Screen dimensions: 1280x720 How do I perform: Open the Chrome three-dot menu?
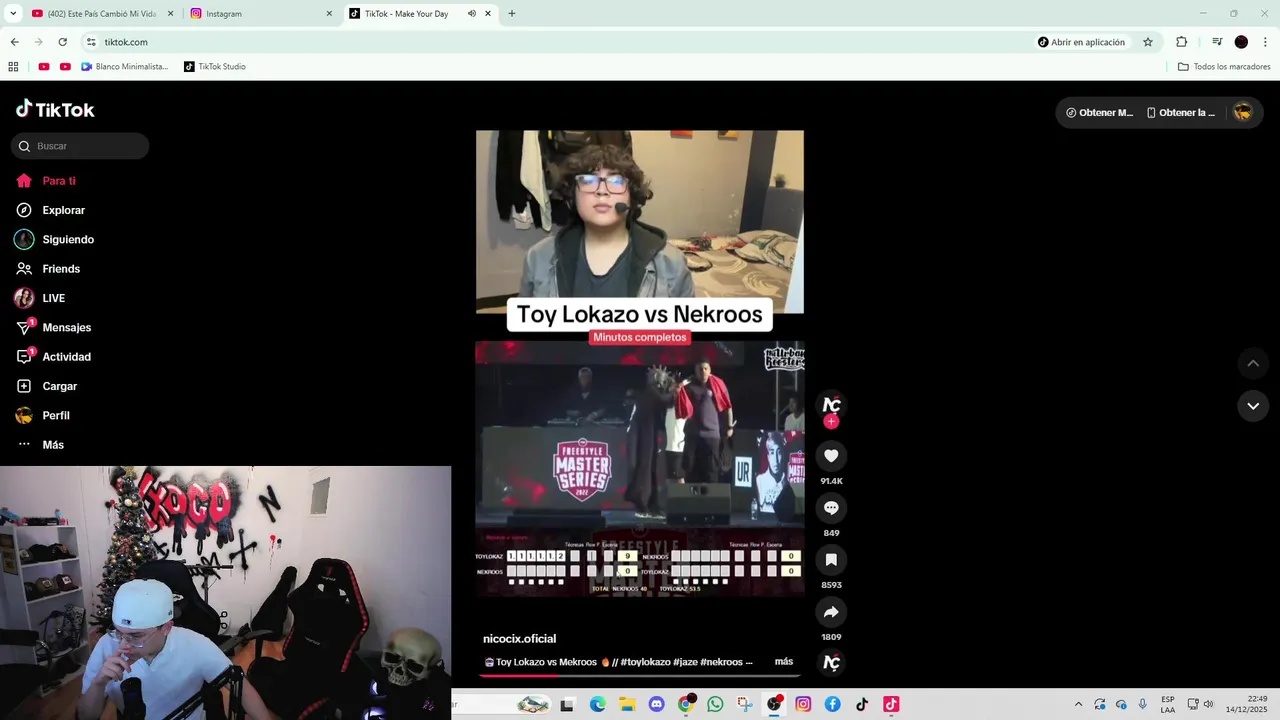[x=1266, y=42]
